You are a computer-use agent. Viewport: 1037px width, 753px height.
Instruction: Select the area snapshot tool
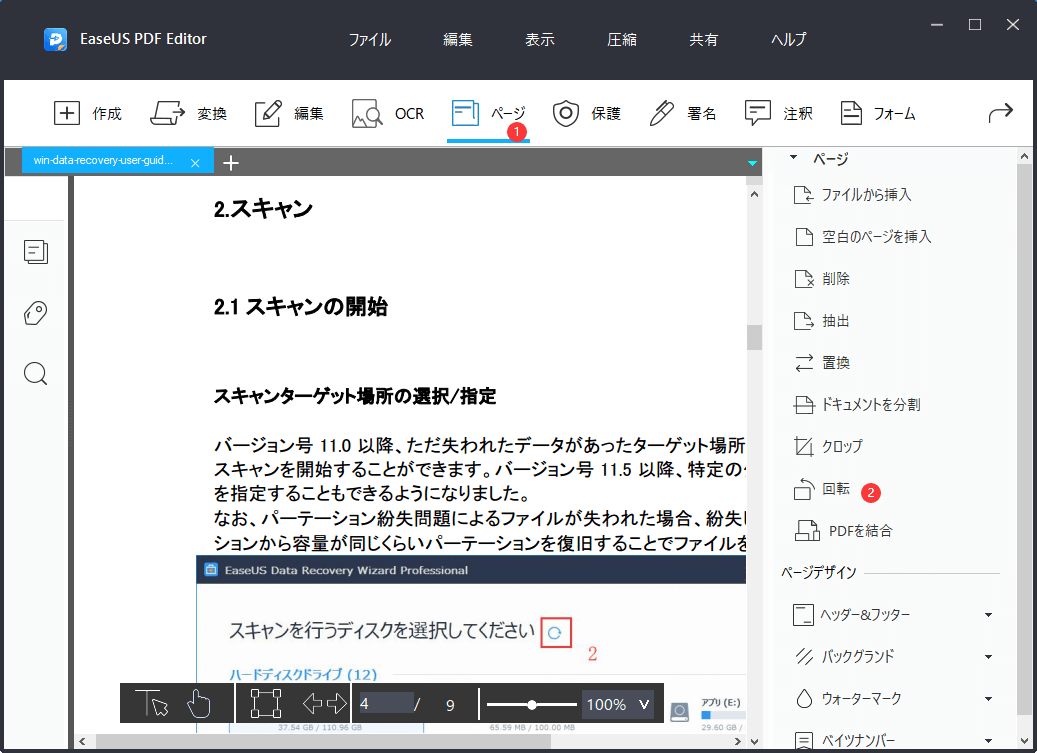[x=264, y=703]
